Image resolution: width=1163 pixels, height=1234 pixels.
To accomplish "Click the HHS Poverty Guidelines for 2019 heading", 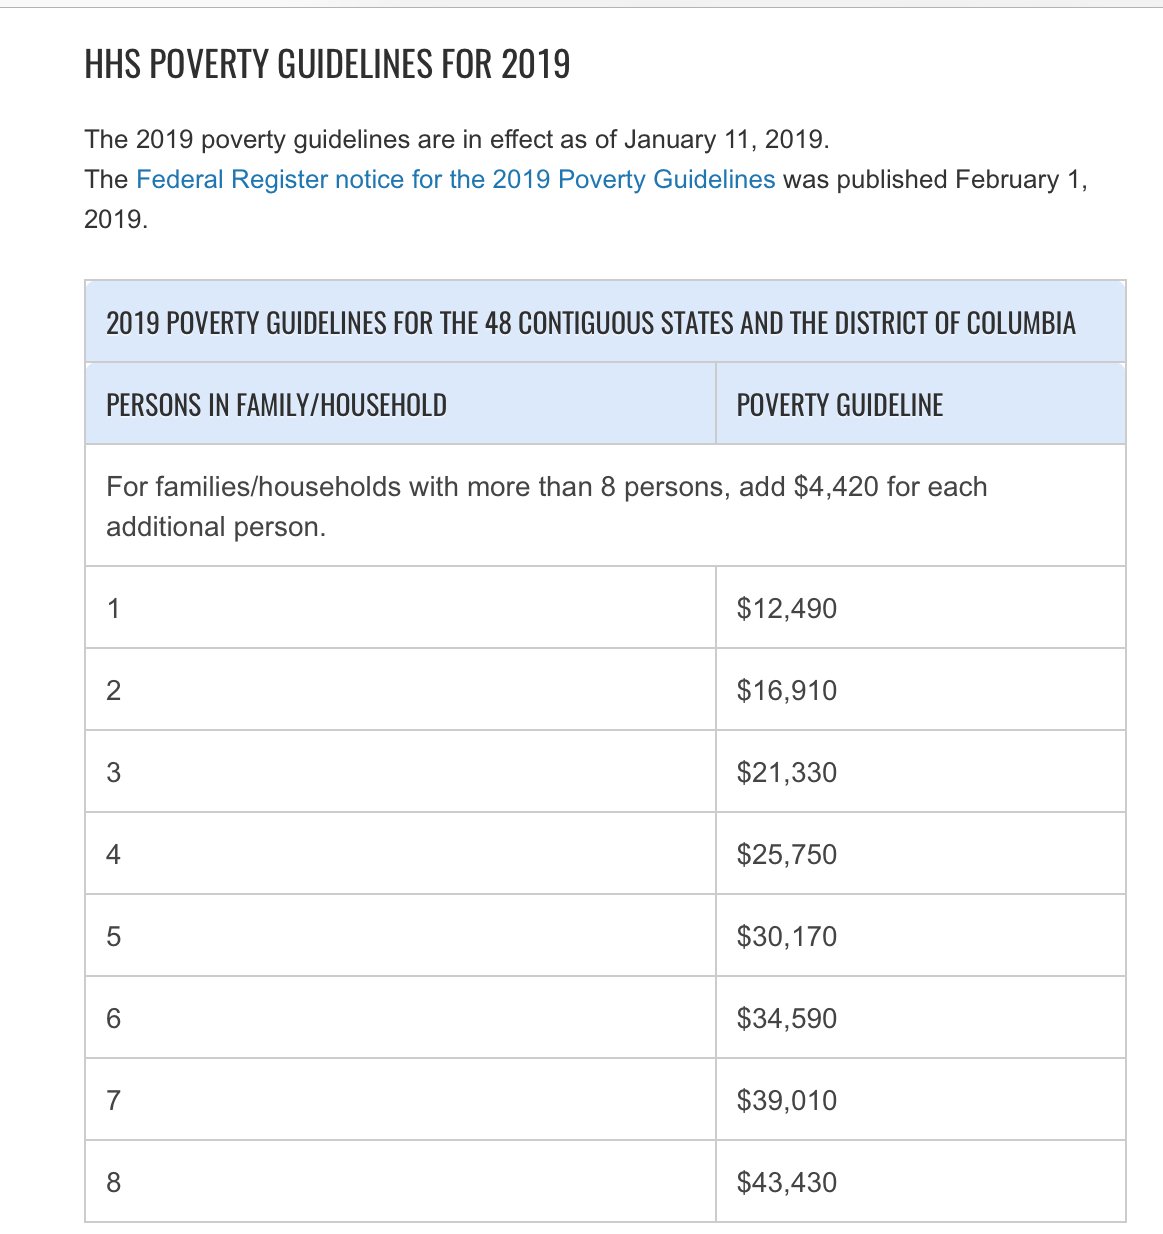I will point(327,65).
